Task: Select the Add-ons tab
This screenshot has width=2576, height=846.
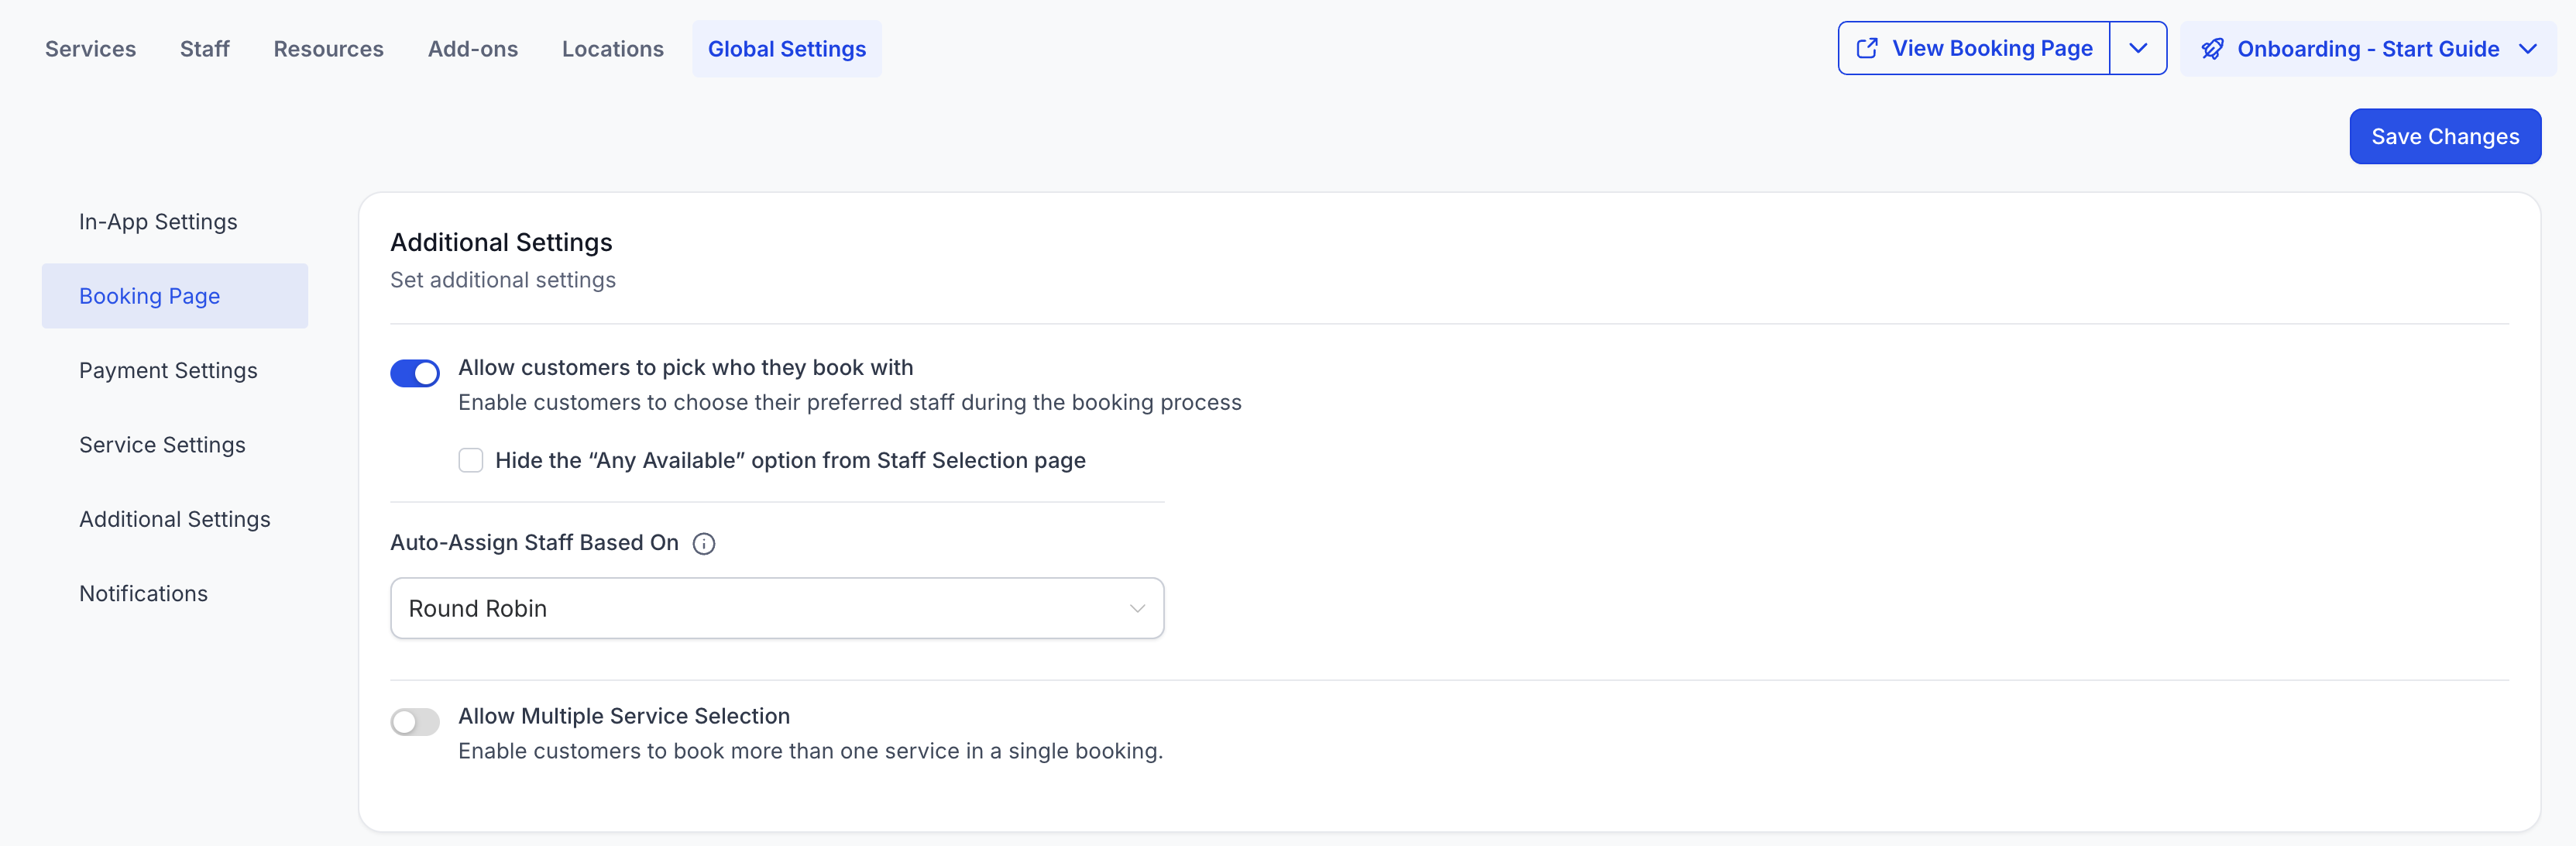Action: tap(473, 49)
